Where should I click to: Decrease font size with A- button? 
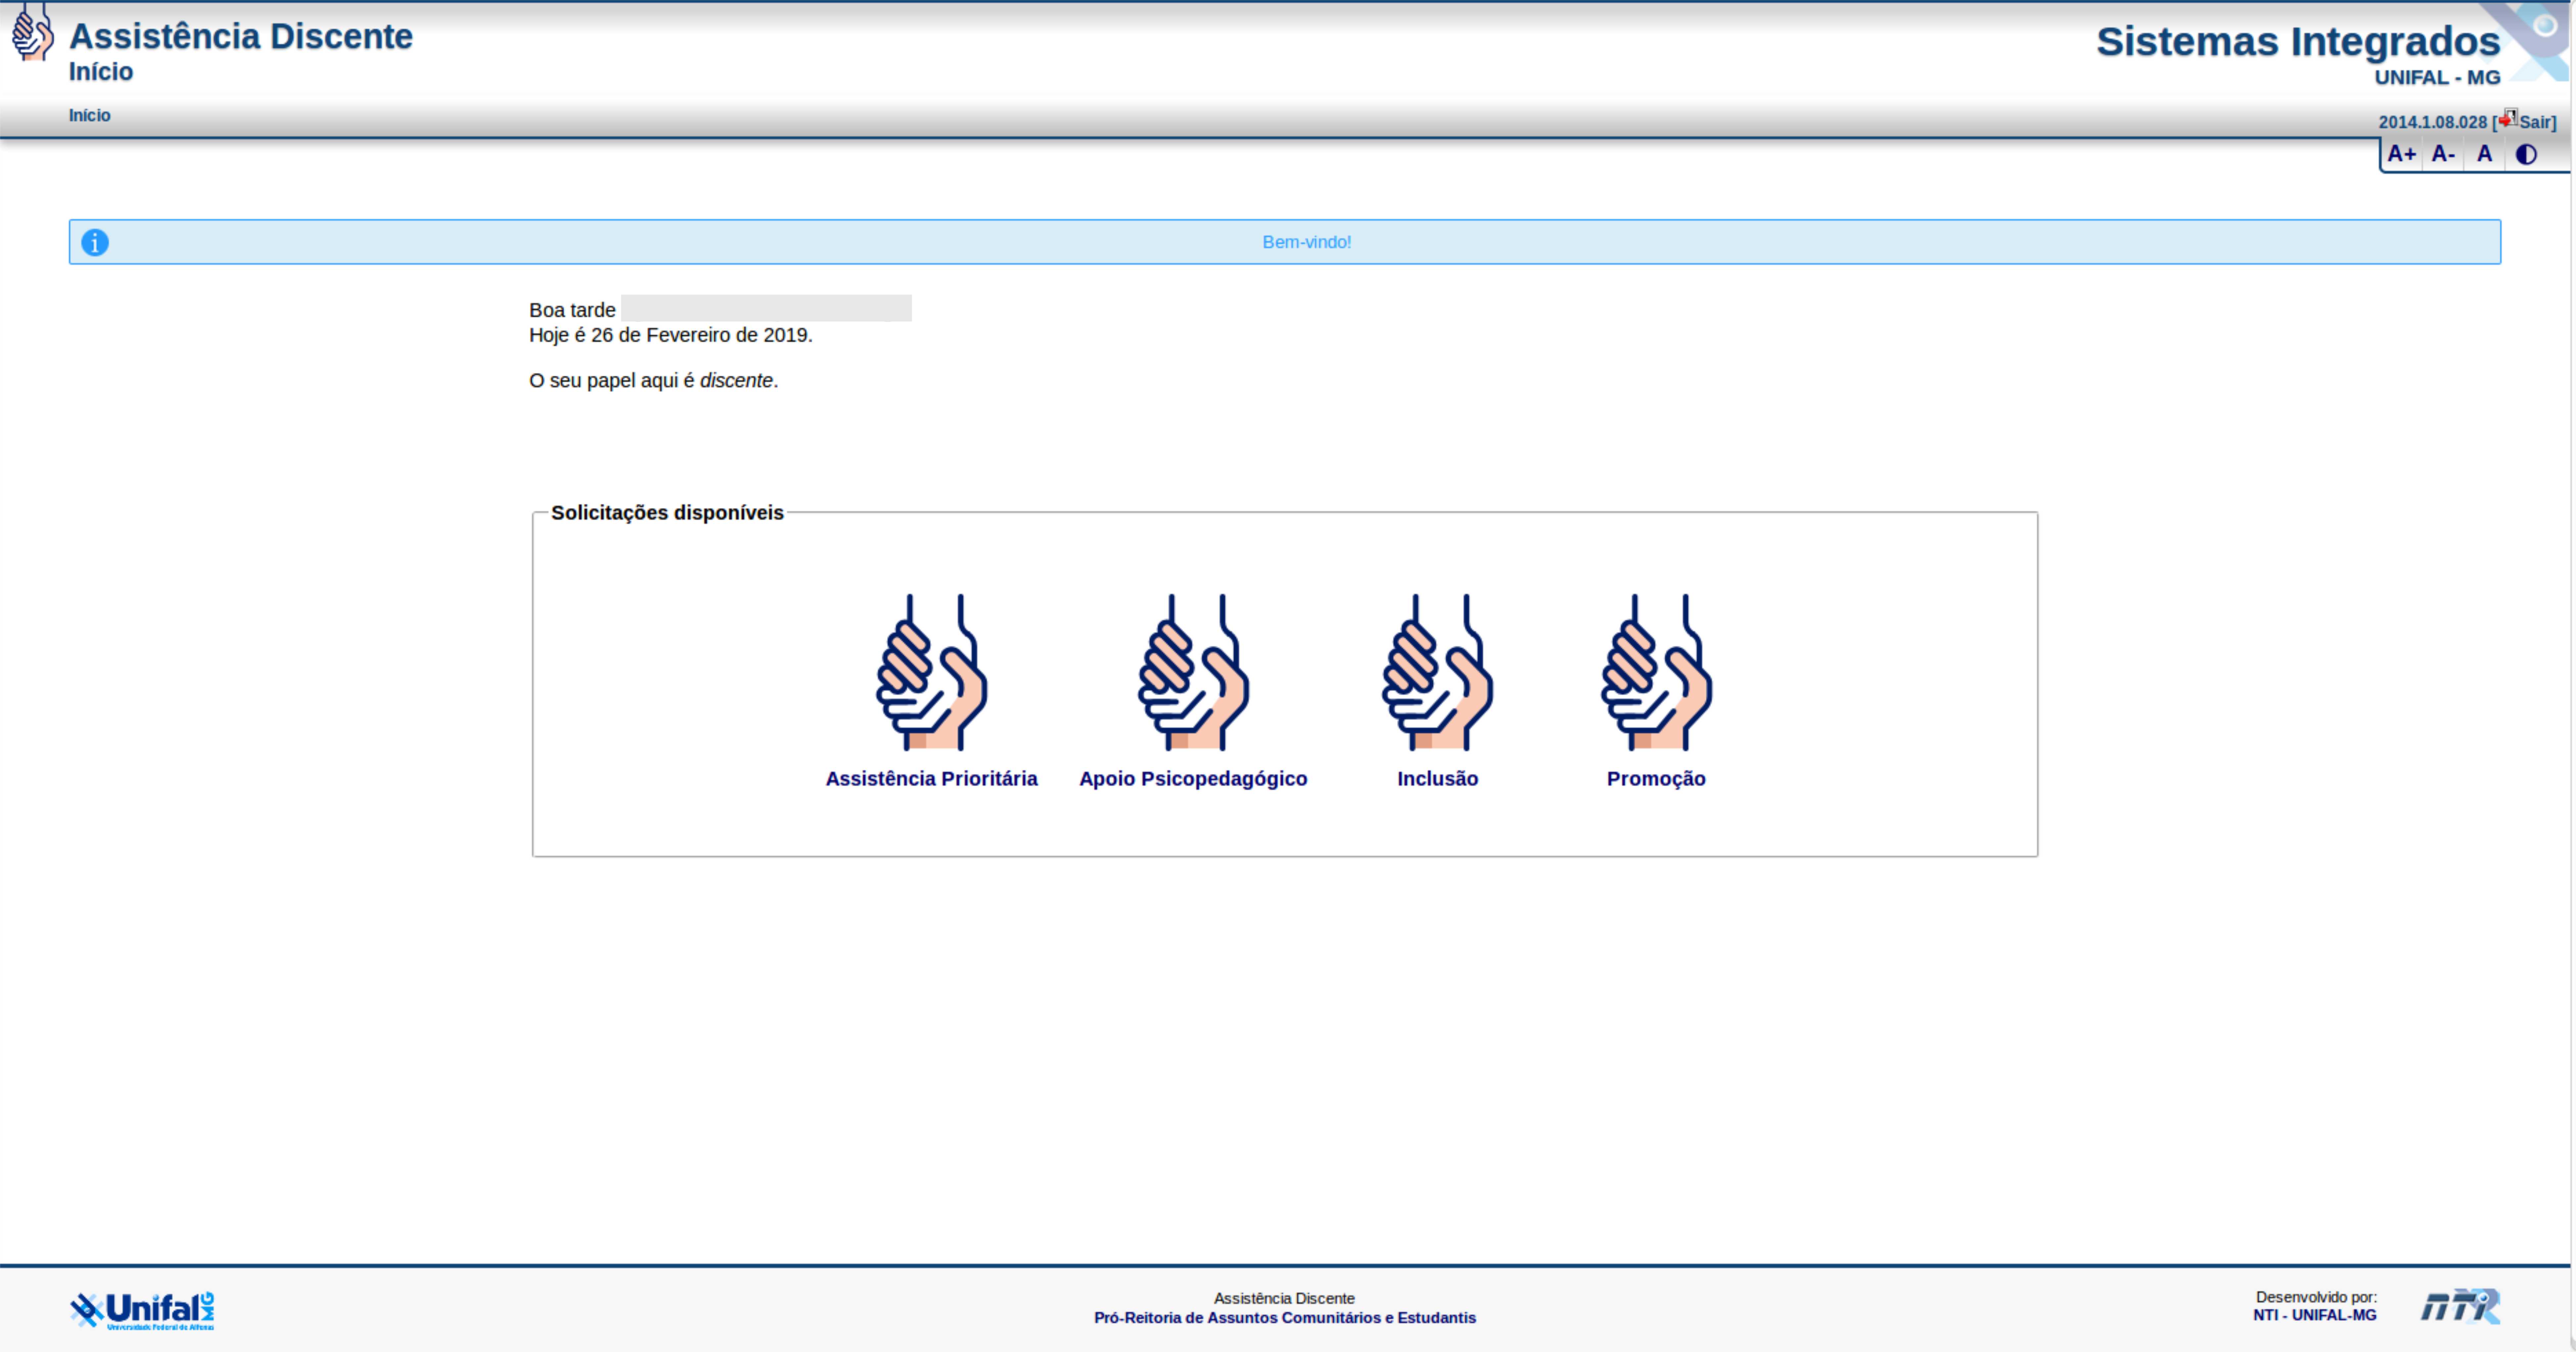pyautogui.click(x=2443, y=154)
